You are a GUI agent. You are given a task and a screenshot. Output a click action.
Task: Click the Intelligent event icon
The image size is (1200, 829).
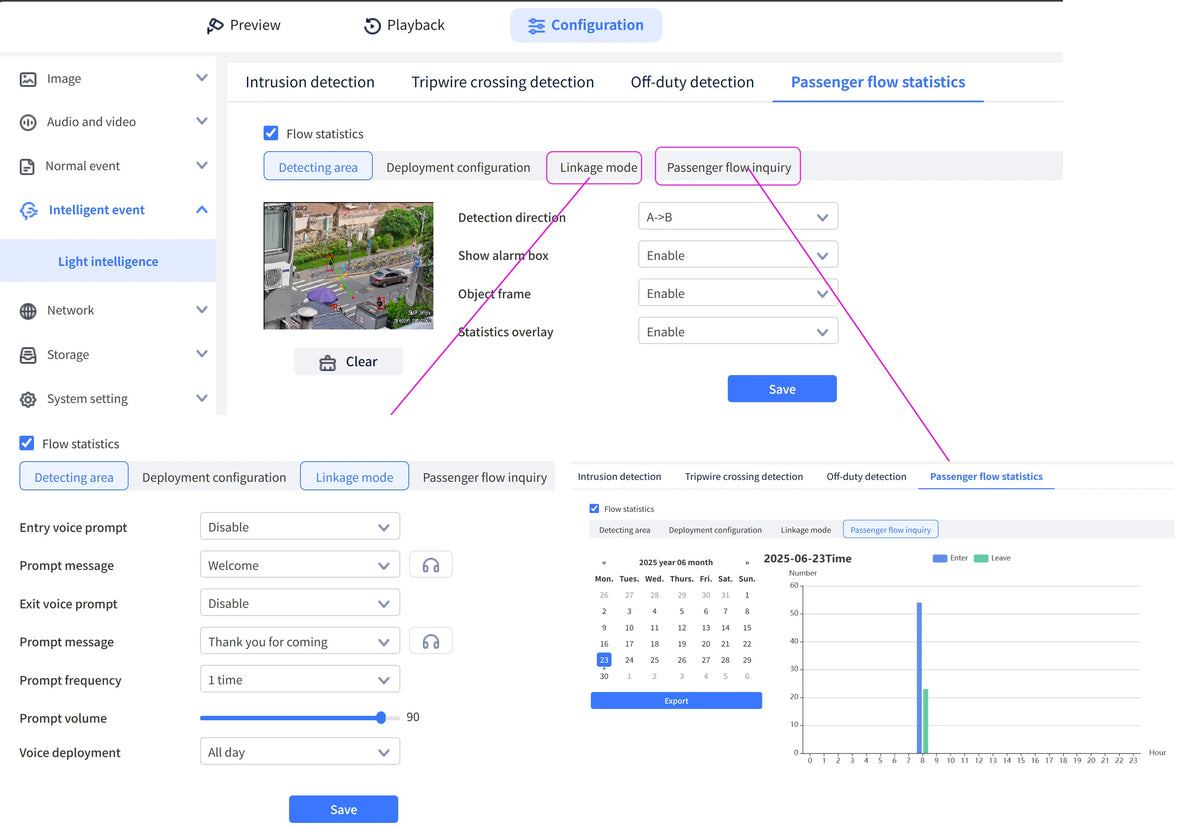click(x=29, y=210)
